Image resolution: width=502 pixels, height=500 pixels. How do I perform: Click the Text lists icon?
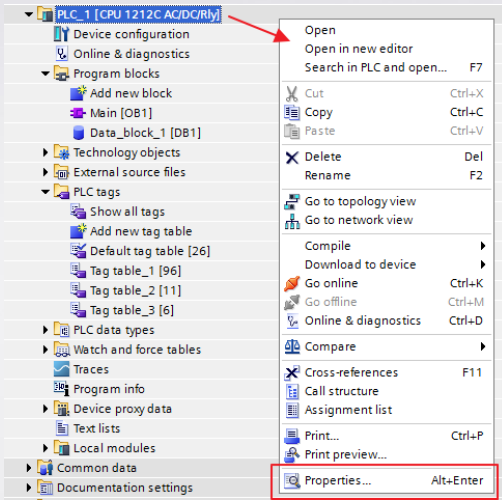62,428
